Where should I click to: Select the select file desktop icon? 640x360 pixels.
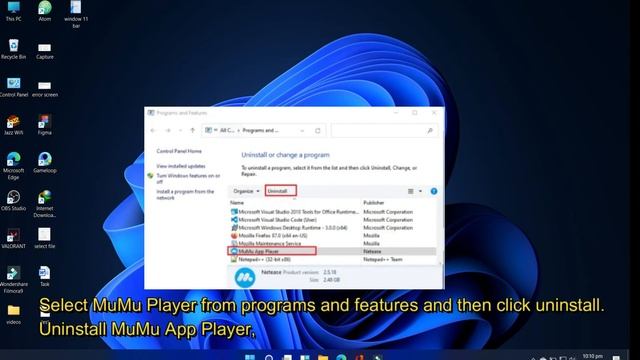point(44,238)
